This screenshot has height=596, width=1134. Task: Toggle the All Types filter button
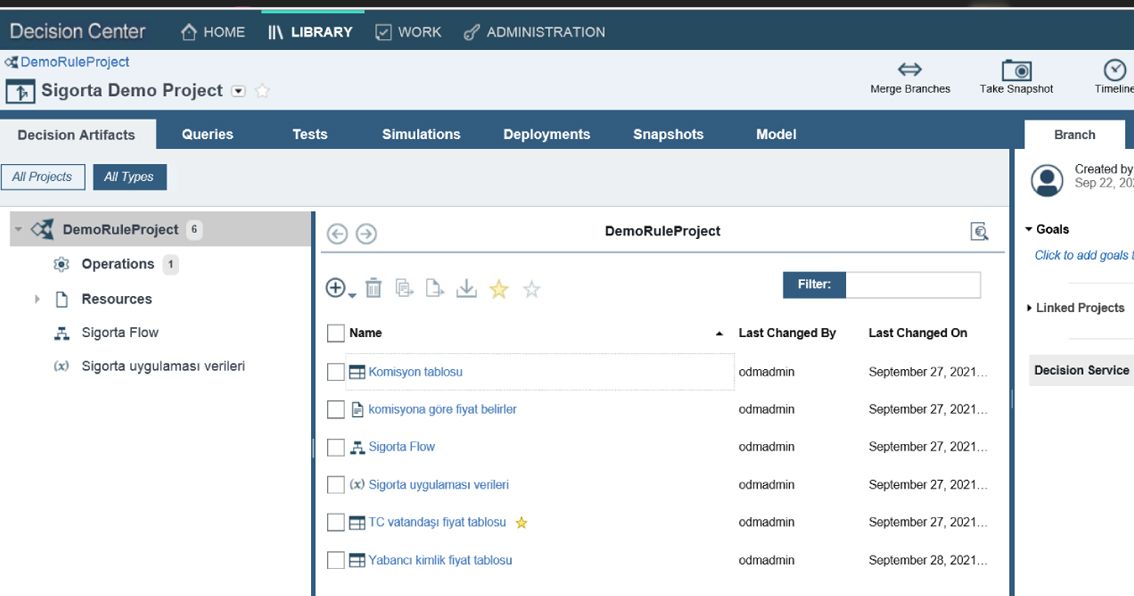(129, 176)
